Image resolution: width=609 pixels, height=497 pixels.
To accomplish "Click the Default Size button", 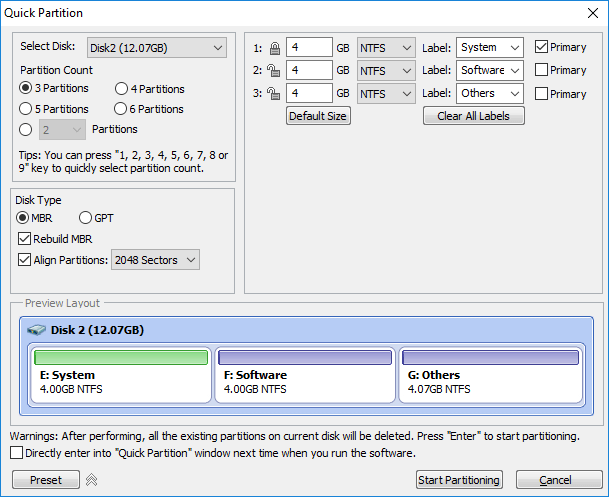I will pyautogui.click(x=318, y=116).
